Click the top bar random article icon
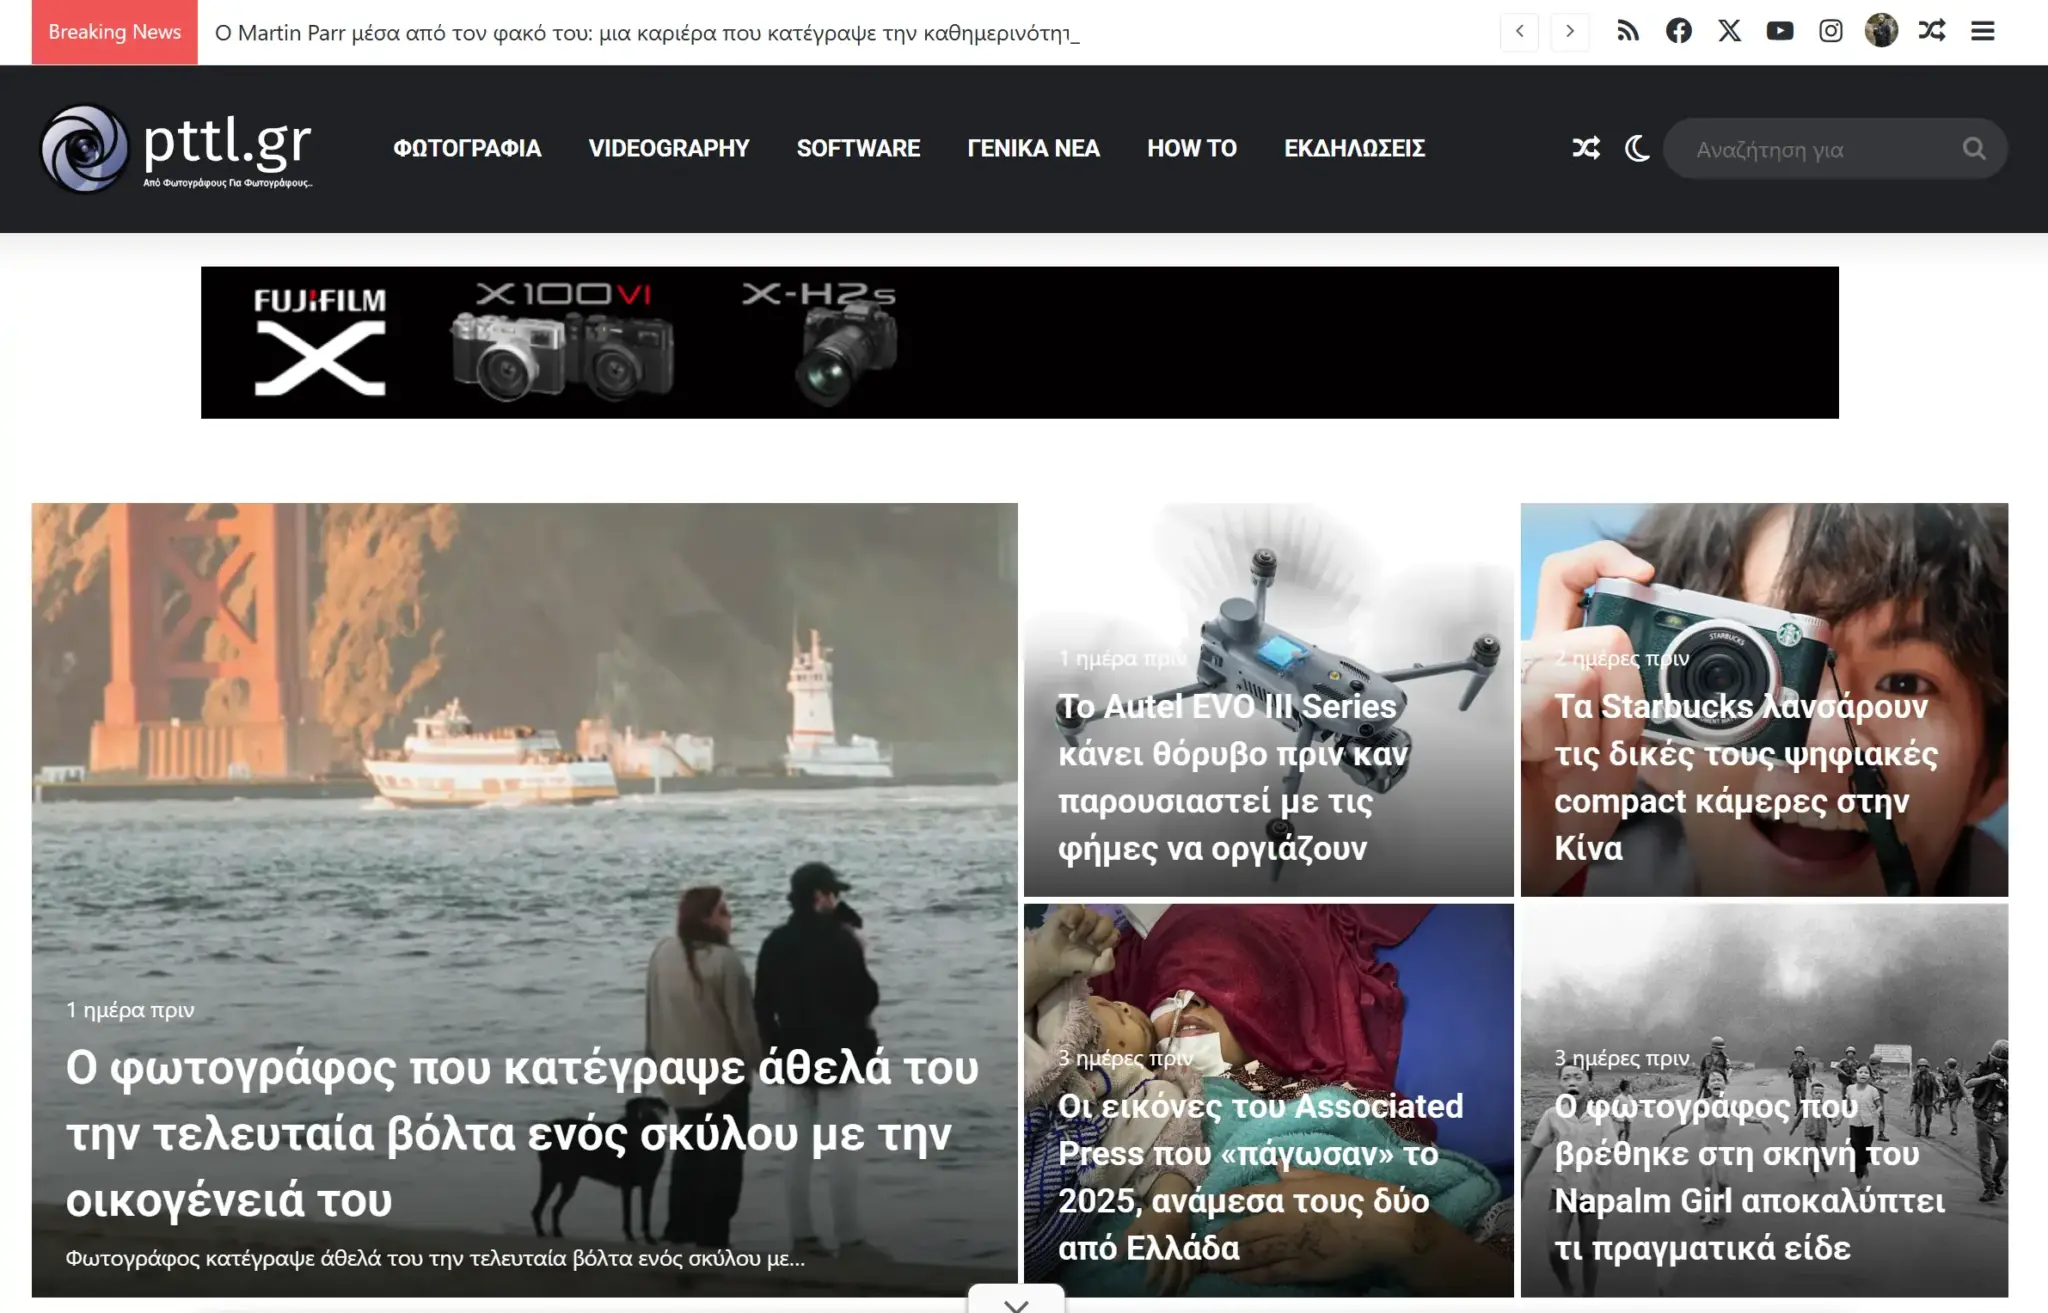The height and width of the screenshot is (1313, 2048). [1932, 31]
